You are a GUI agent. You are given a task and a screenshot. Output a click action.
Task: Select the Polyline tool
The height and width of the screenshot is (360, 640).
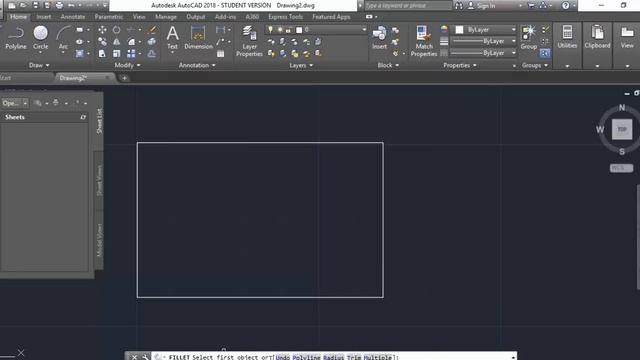click(16, 38)
